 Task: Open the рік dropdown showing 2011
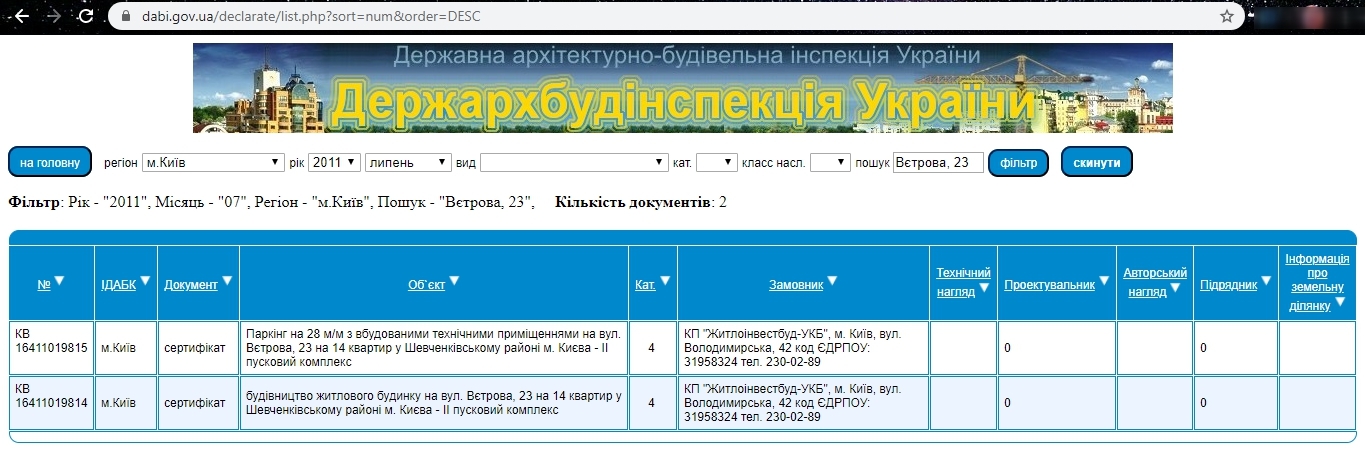[334, 162]
